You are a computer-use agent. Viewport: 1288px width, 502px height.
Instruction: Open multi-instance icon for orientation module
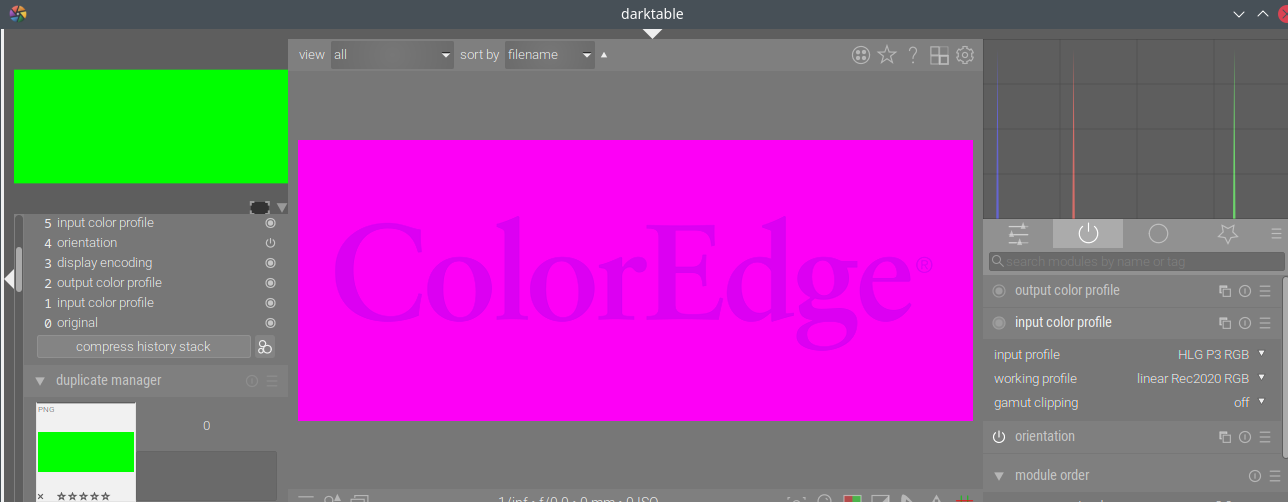[1225, 437]
